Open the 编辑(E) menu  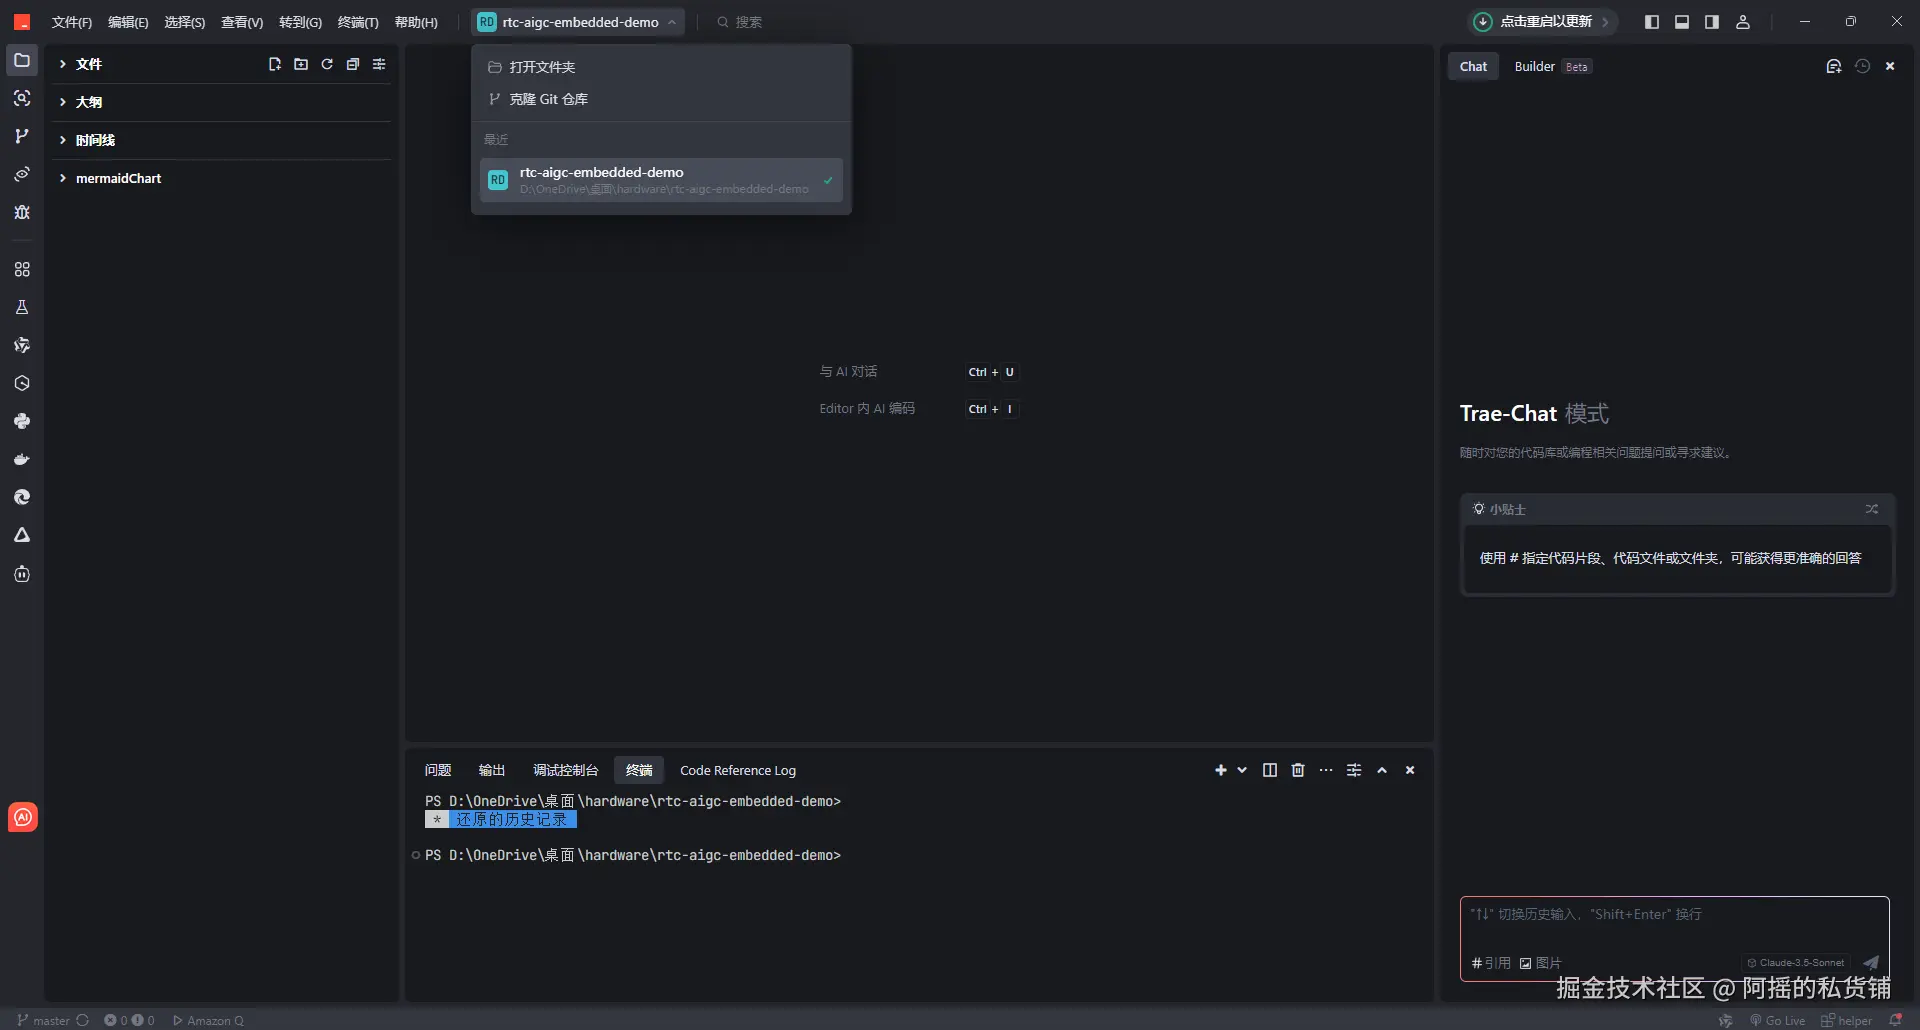tap(128, 22)
